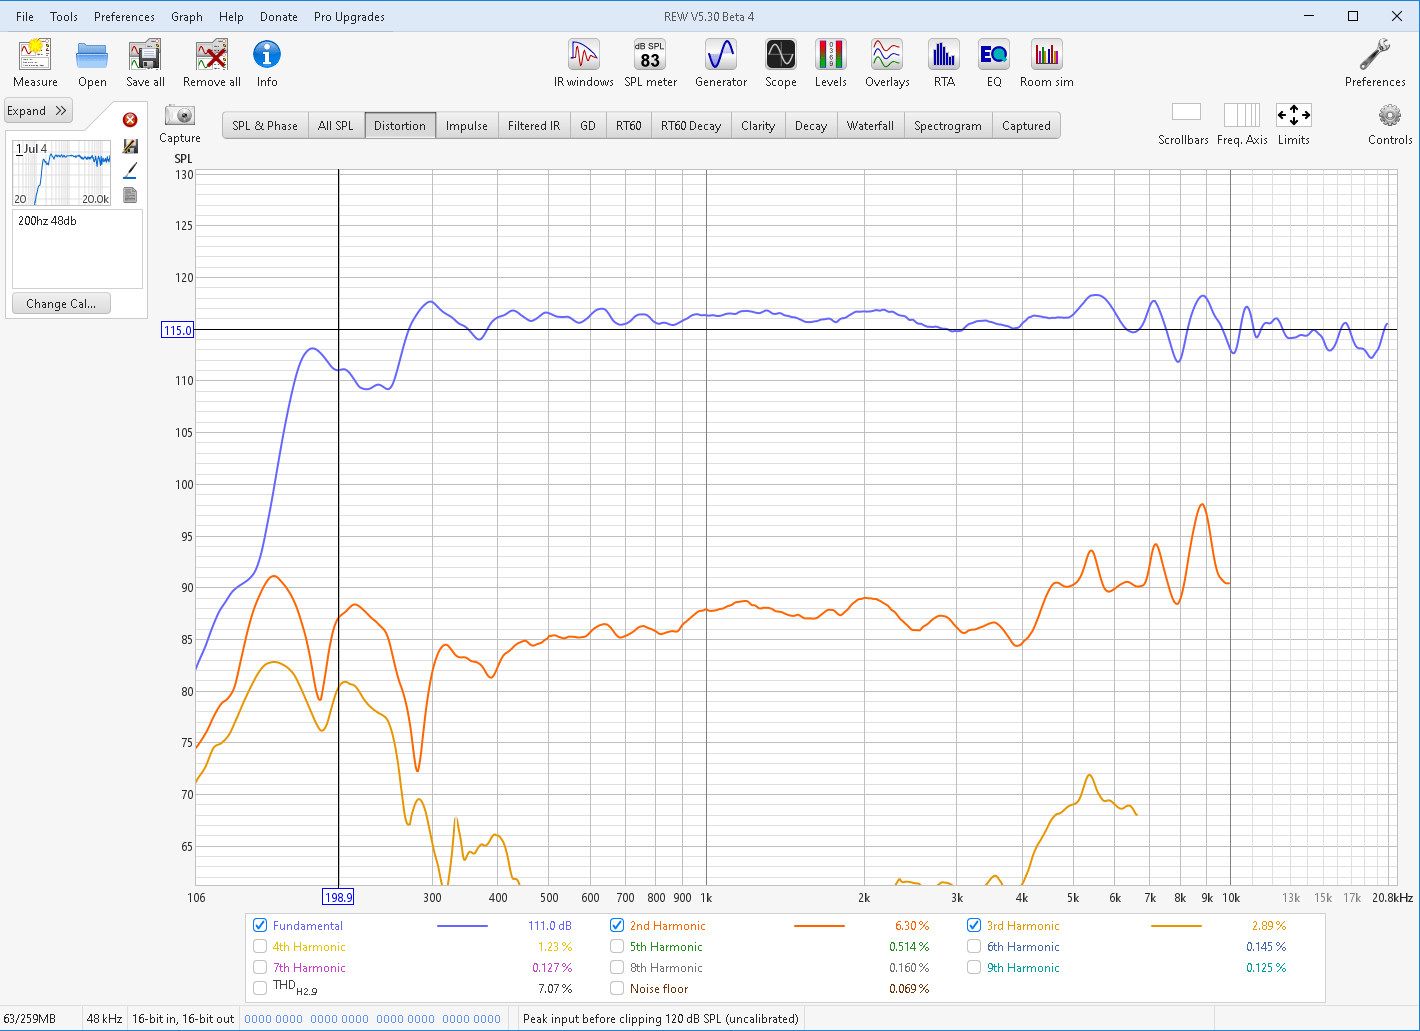This screenshot has width=1420, height=1031.
Task: Enable the 7th Harmonic trace
Action: pyautogui.click(x=260, y=967)
